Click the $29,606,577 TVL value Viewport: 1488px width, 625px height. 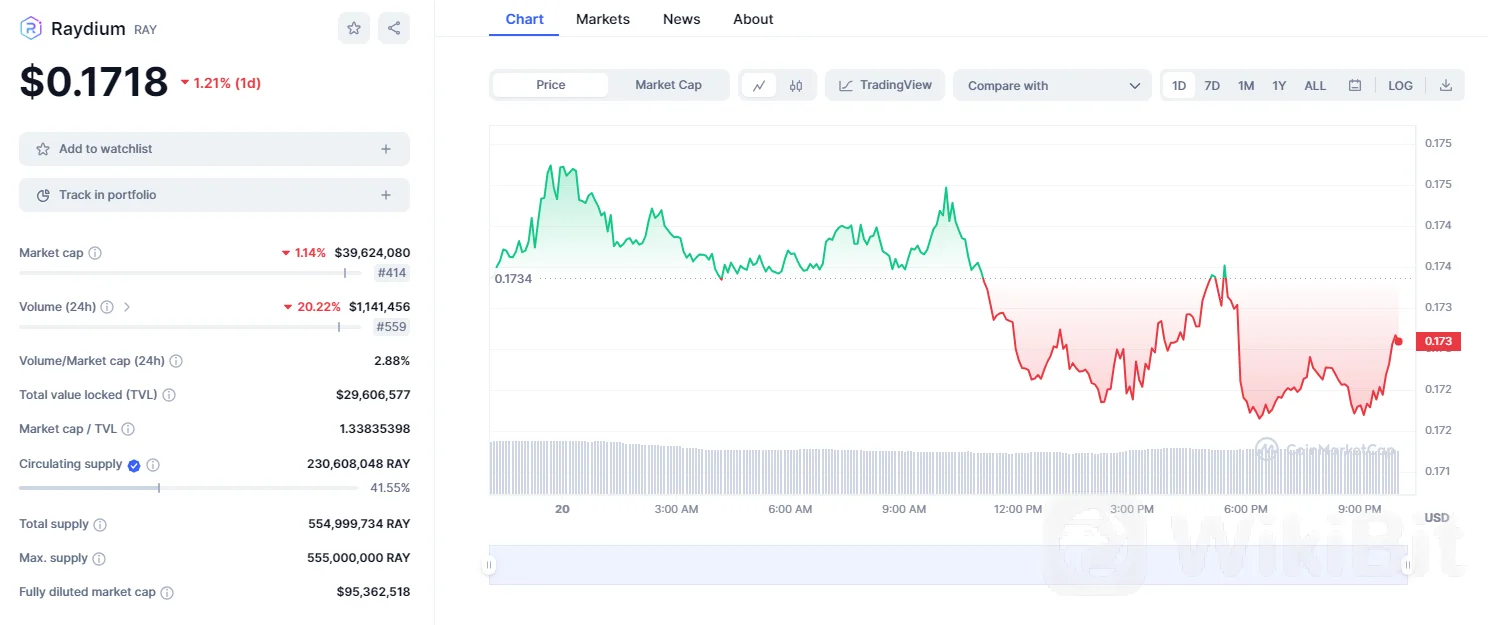coord(373,395)
